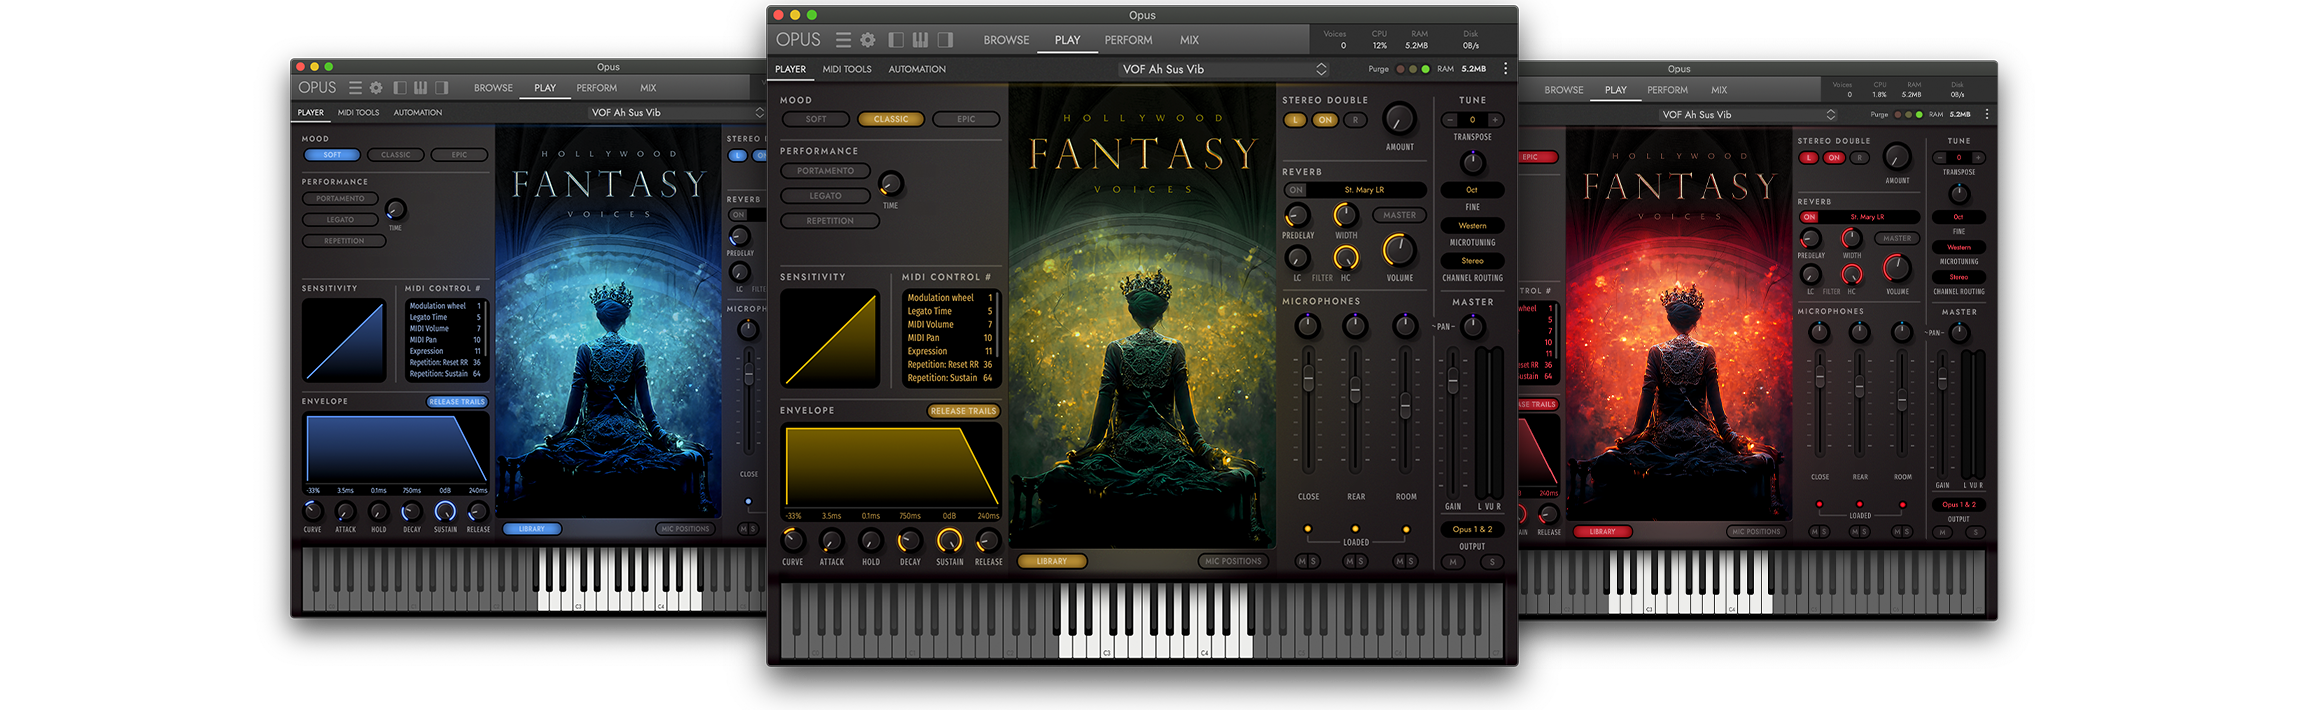Toggle keyboard icon in left blue Opus window
The image size is (2307, 710).
[421, 88]
